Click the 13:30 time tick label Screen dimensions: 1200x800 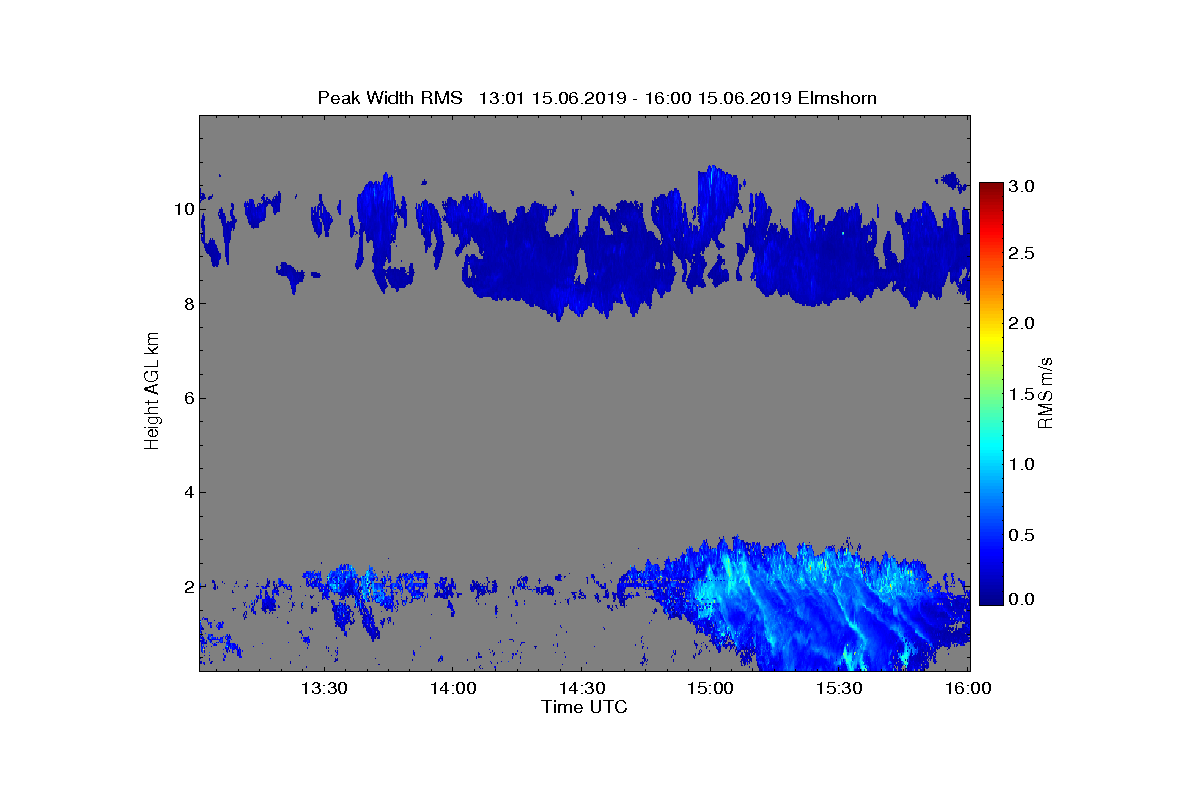coord(323,688)
